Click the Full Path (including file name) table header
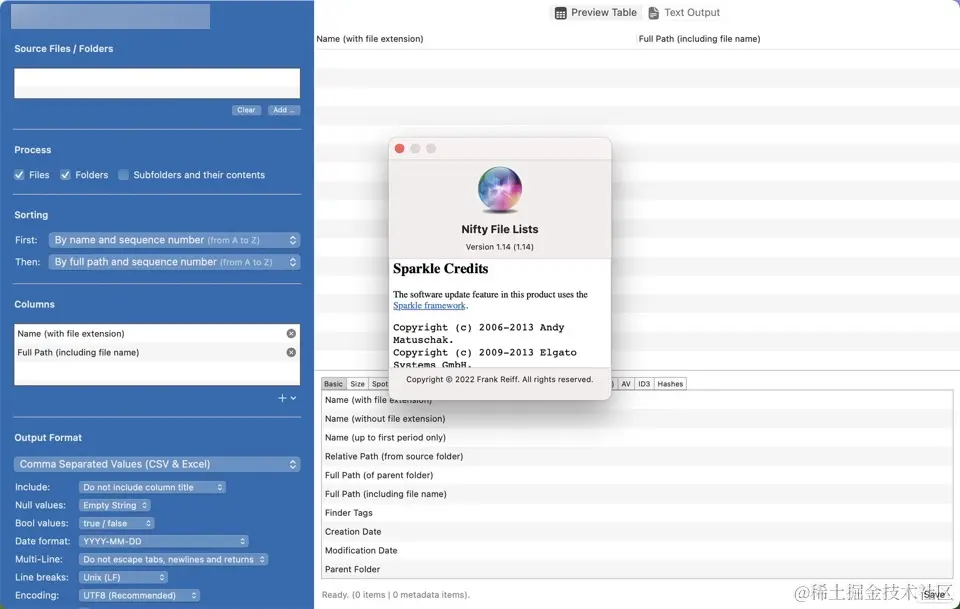960x609 pixels. [x=798, y=39]
